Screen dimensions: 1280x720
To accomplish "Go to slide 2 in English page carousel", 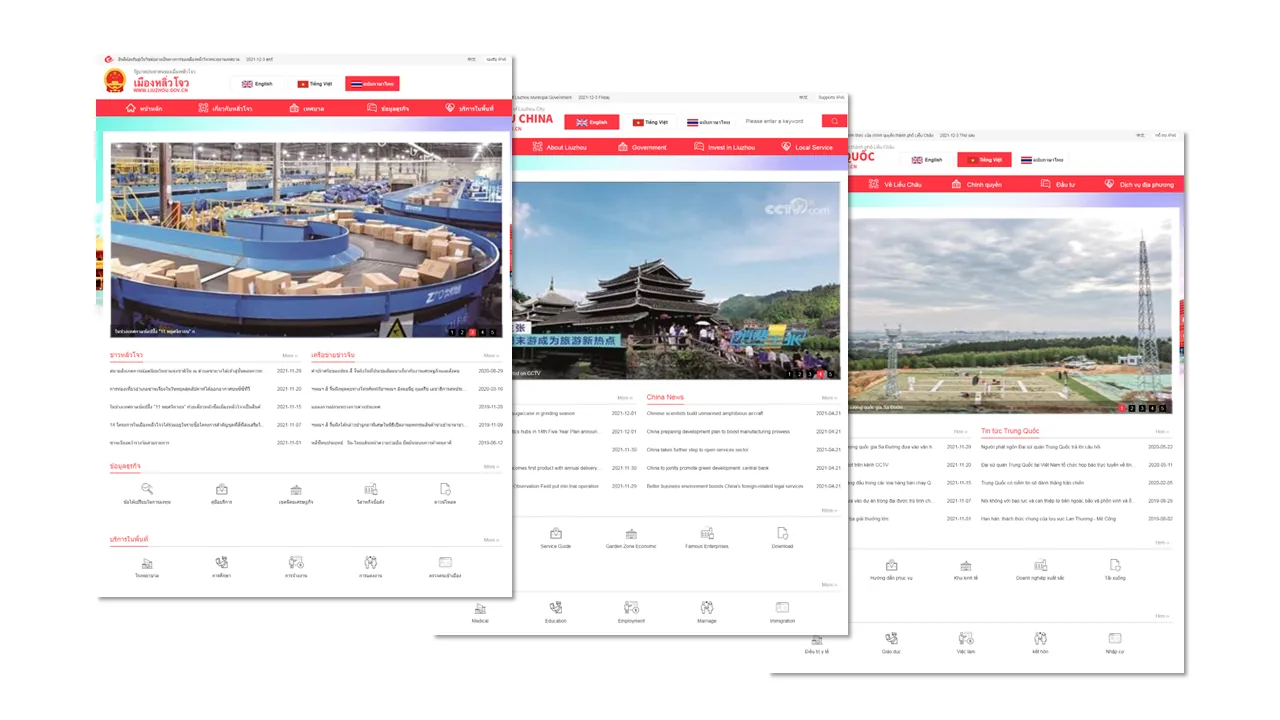I will 800,374.
